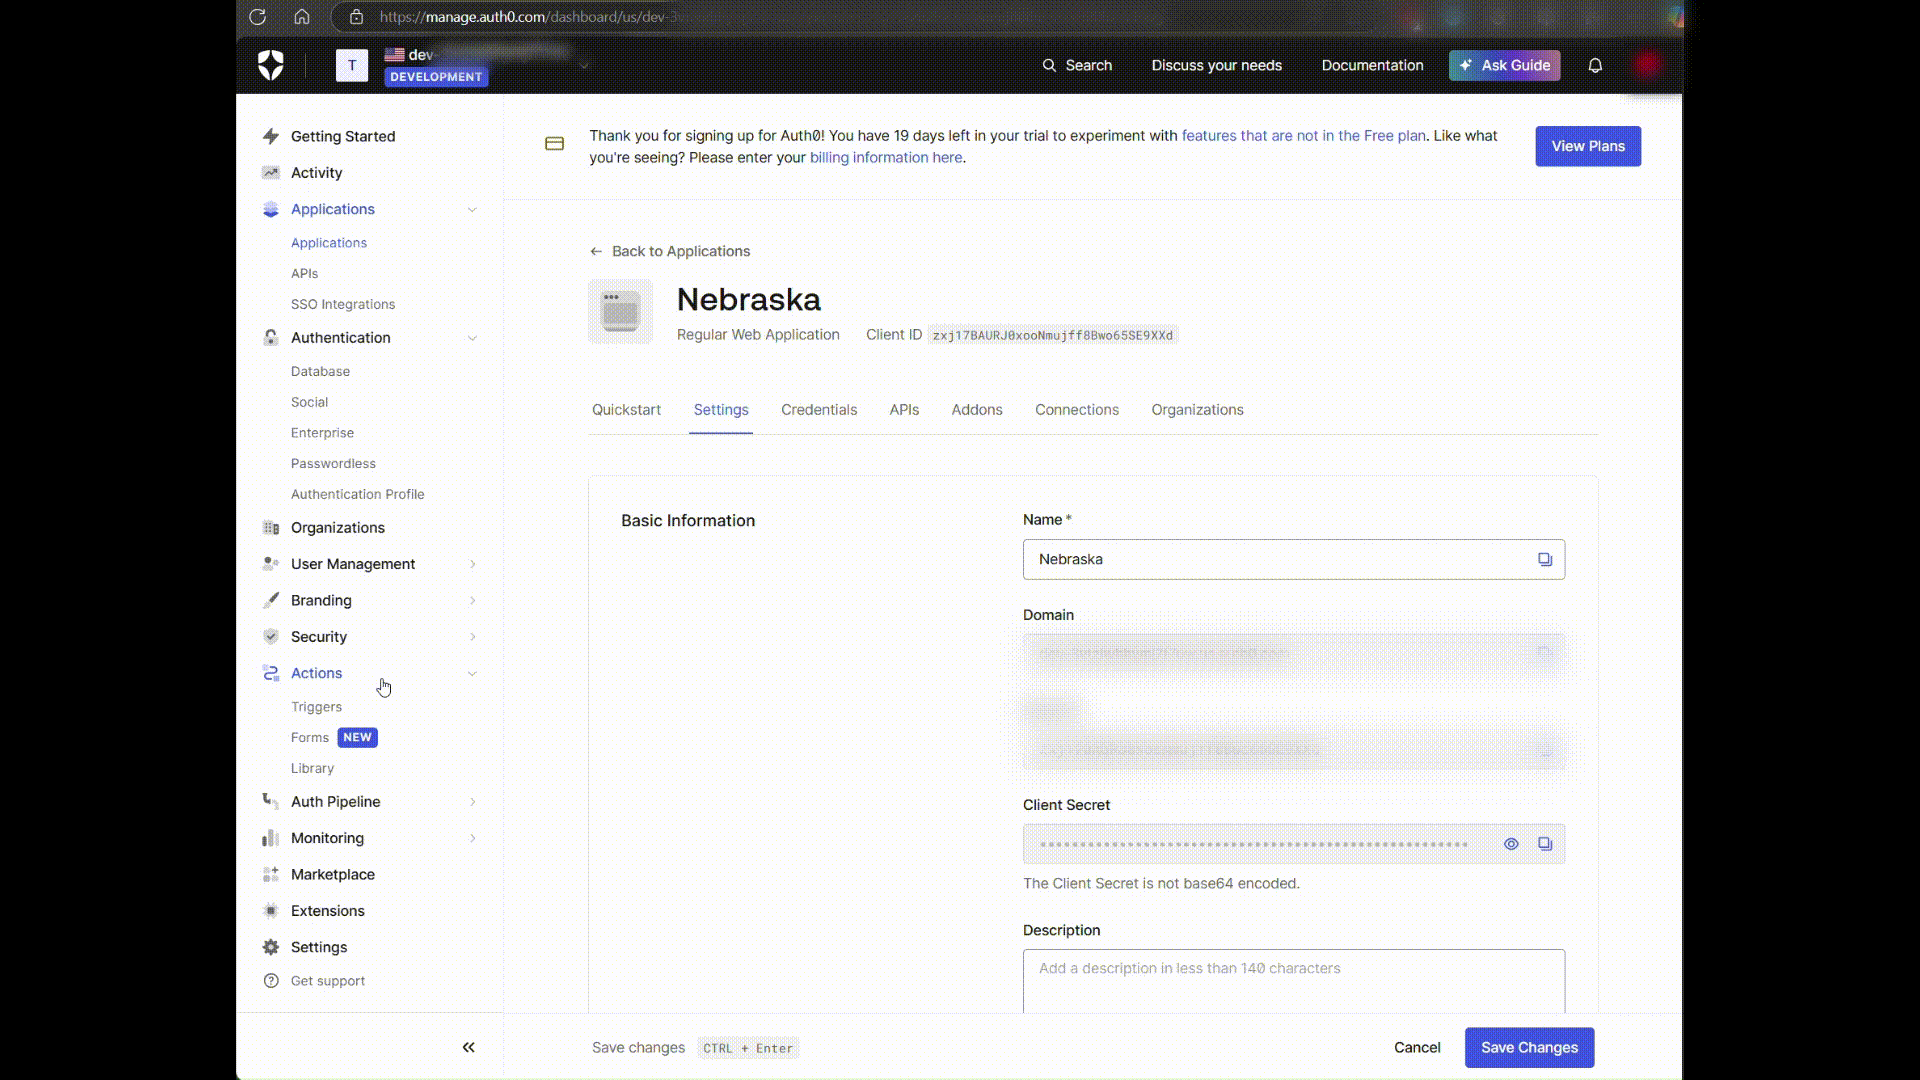Click the Activity chart icon

[x=270, y=172]
